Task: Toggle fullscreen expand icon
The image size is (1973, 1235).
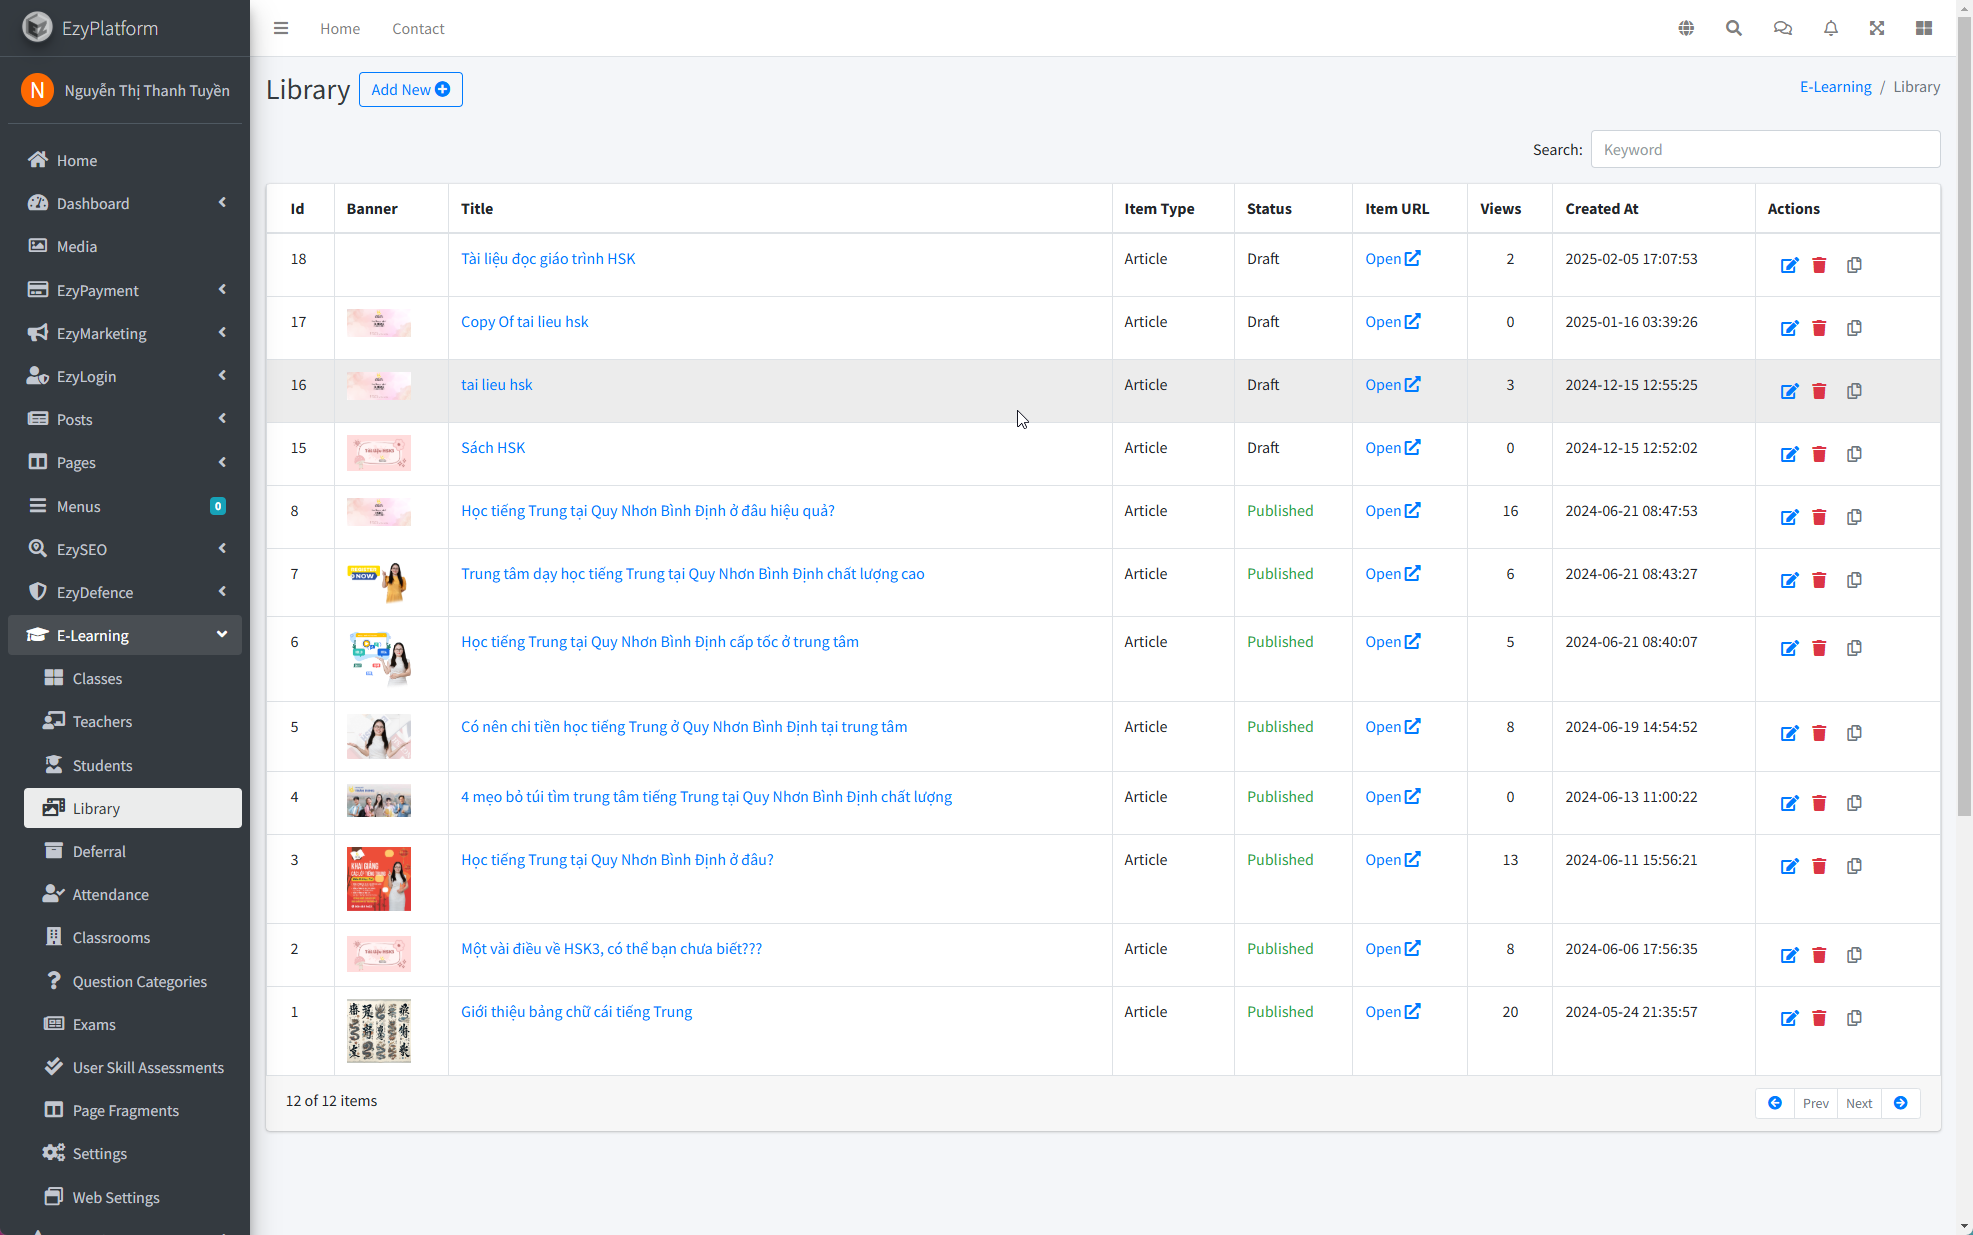Action: (1877, 28)
